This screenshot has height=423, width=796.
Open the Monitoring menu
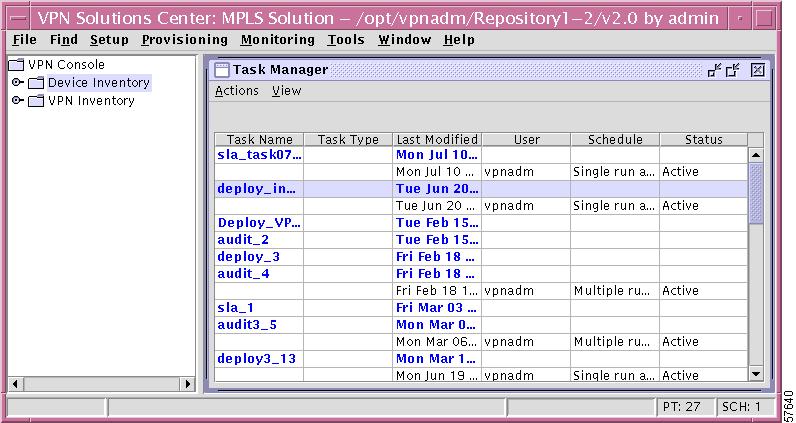pyautogui.click(x=277, y=40)
